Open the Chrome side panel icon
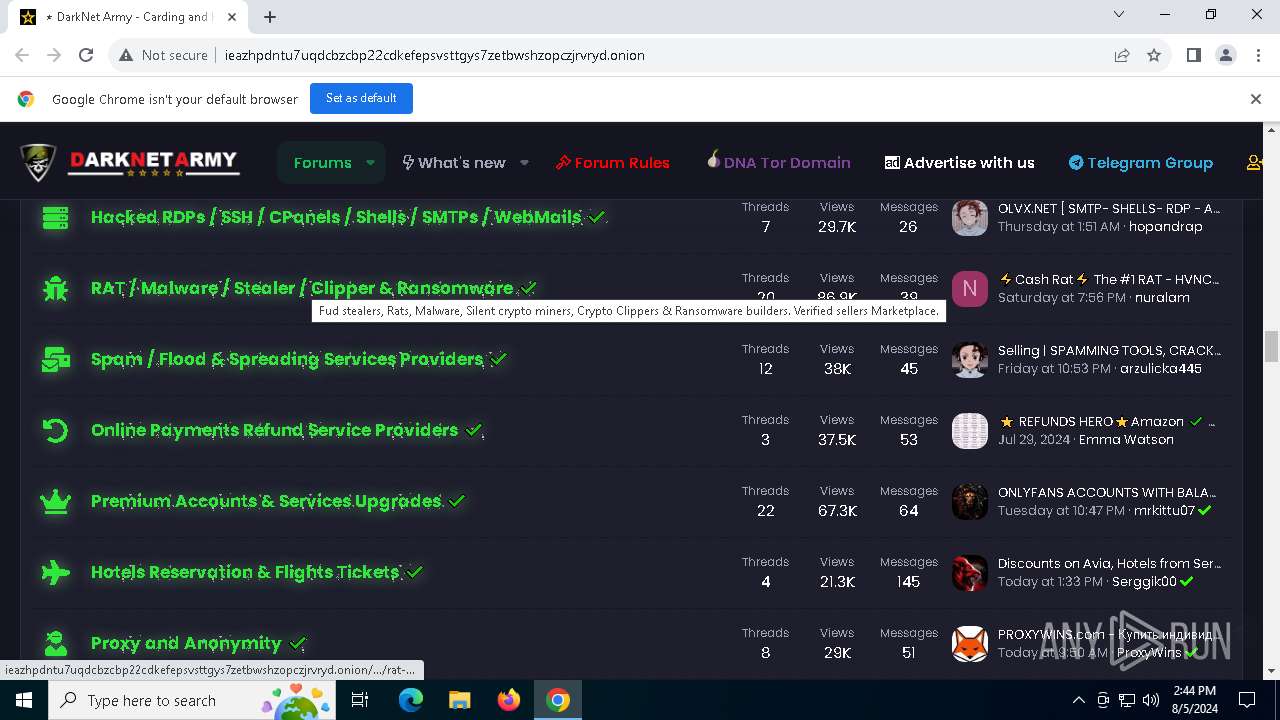 1193,55
